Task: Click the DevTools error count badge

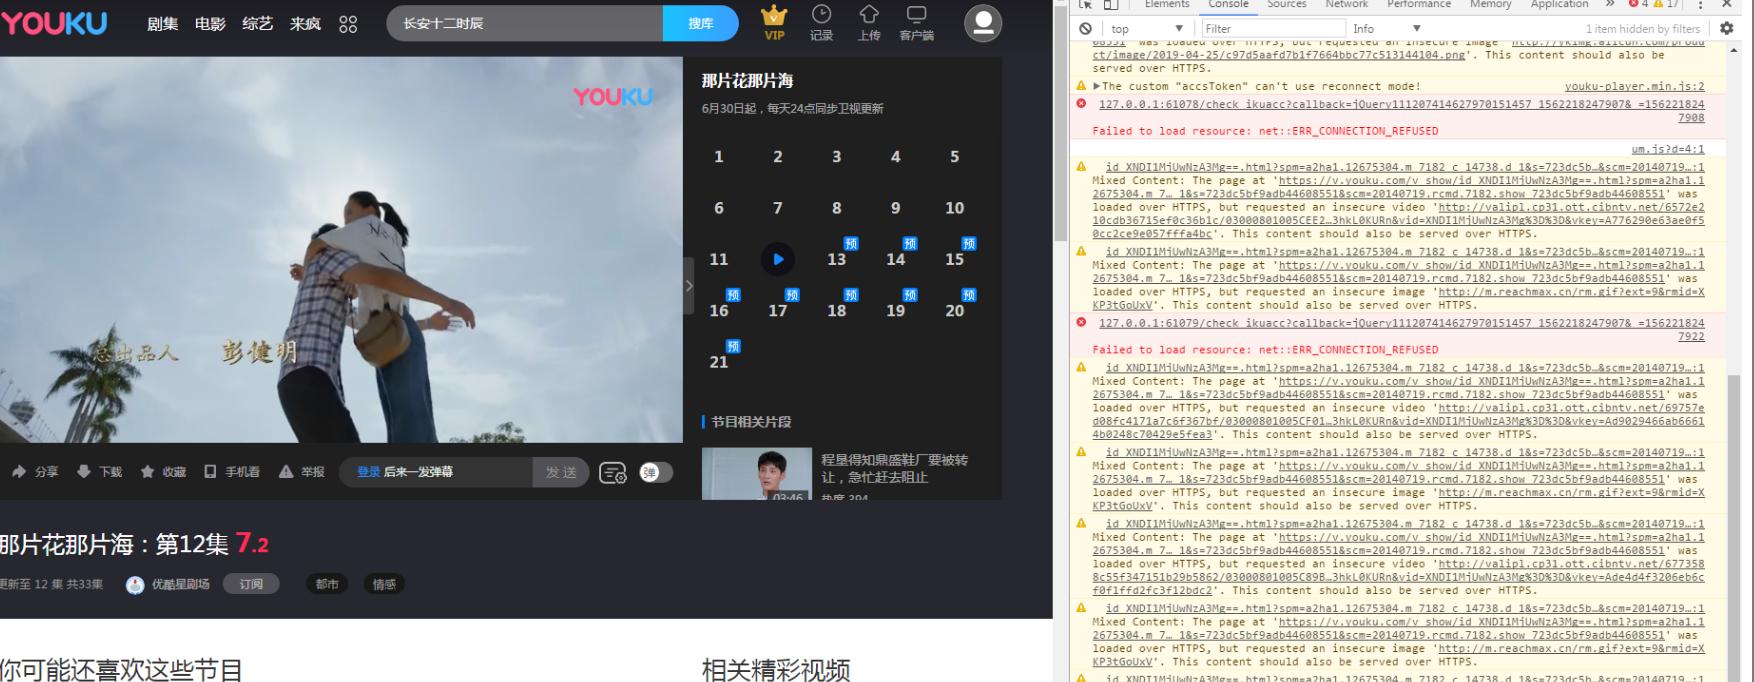Action: pyautogui.click(x=1640, y=4)
